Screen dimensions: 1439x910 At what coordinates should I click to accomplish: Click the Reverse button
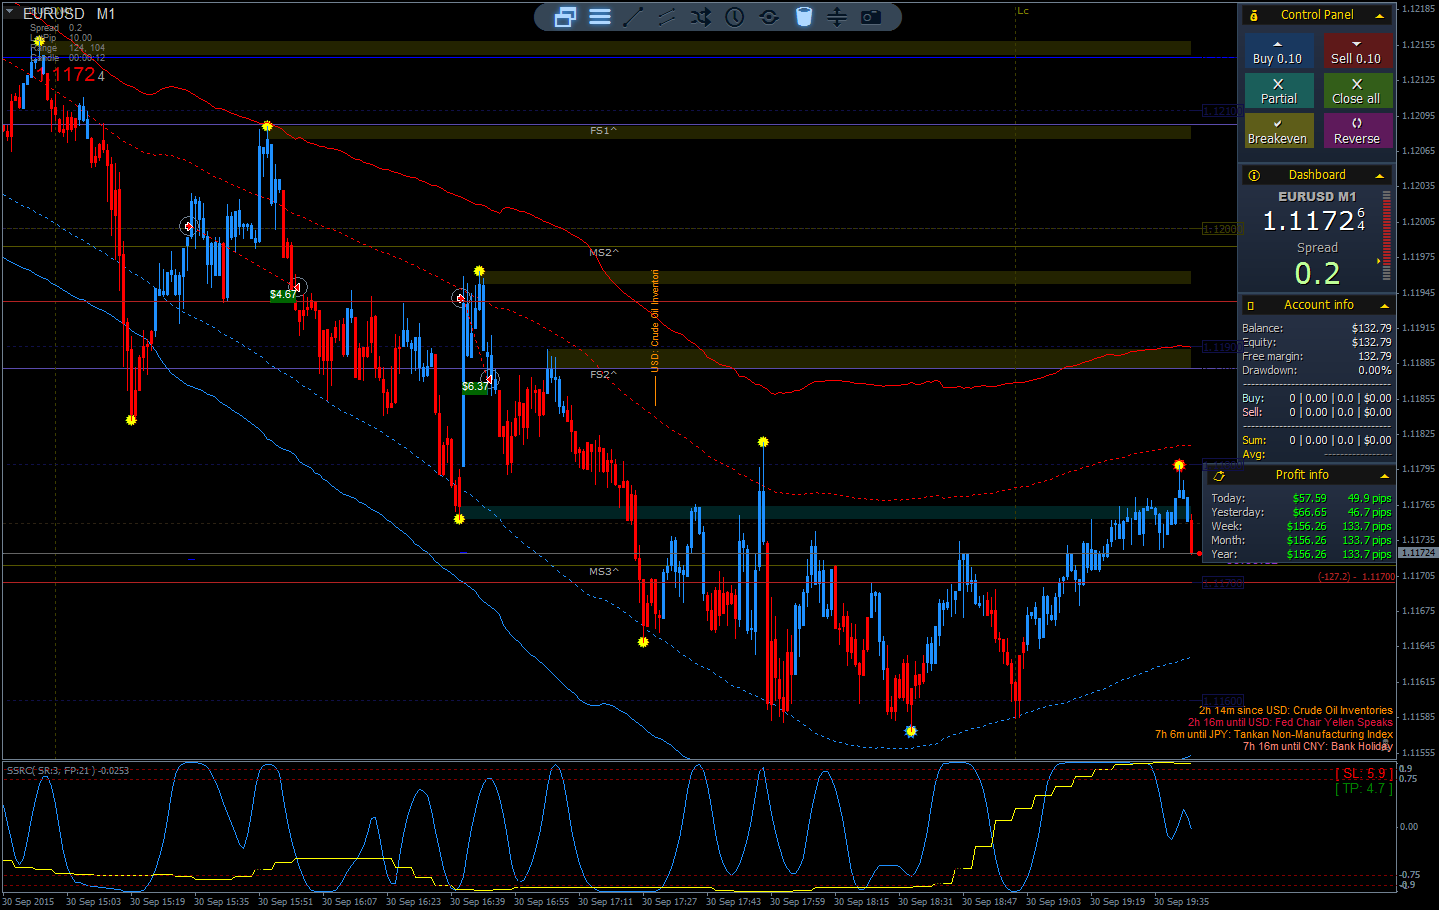pos(1357,131)
